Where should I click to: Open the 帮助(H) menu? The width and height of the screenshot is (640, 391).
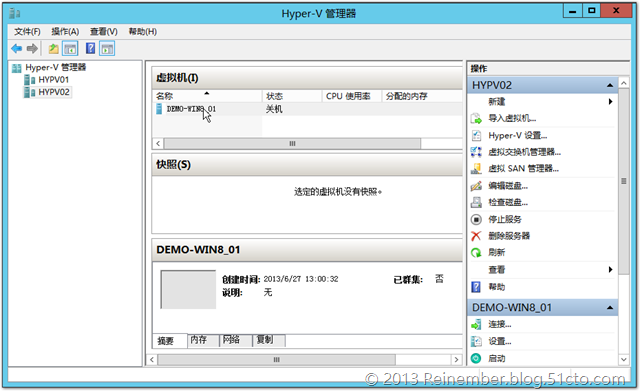pos(142,31)
